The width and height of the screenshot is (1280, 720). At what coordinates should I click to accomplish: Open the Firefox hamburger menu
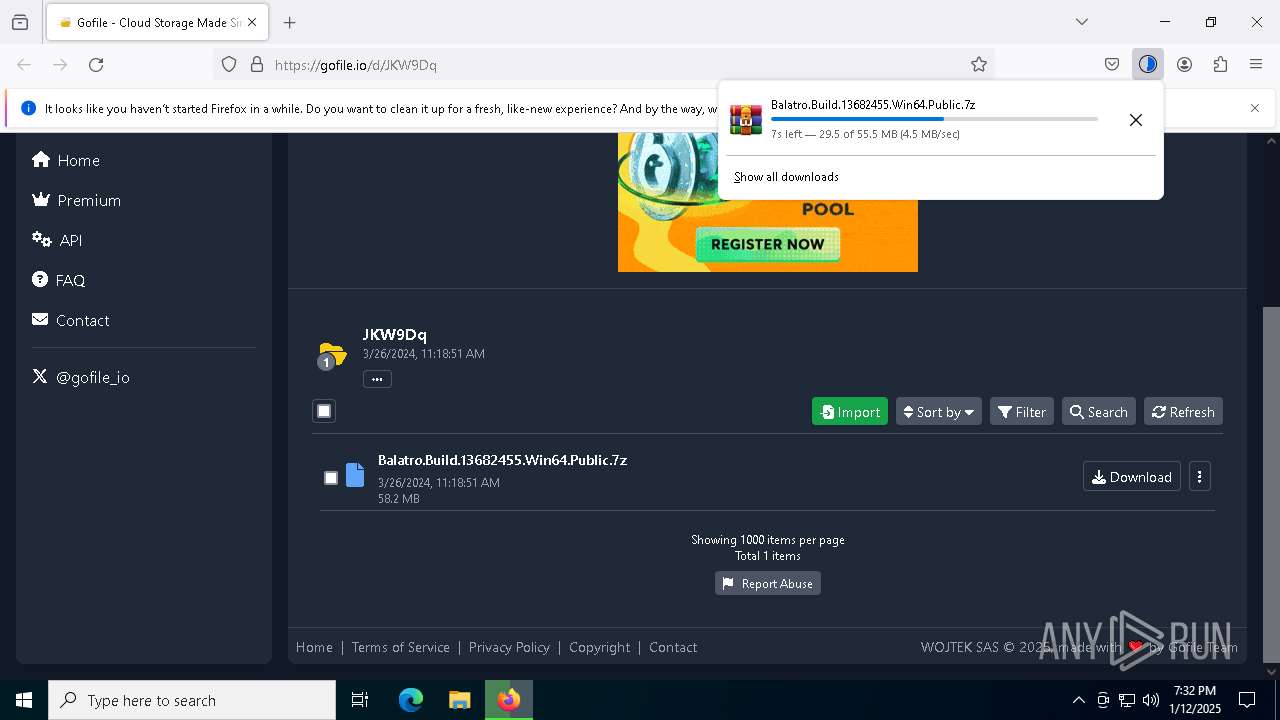point(1256,65)
